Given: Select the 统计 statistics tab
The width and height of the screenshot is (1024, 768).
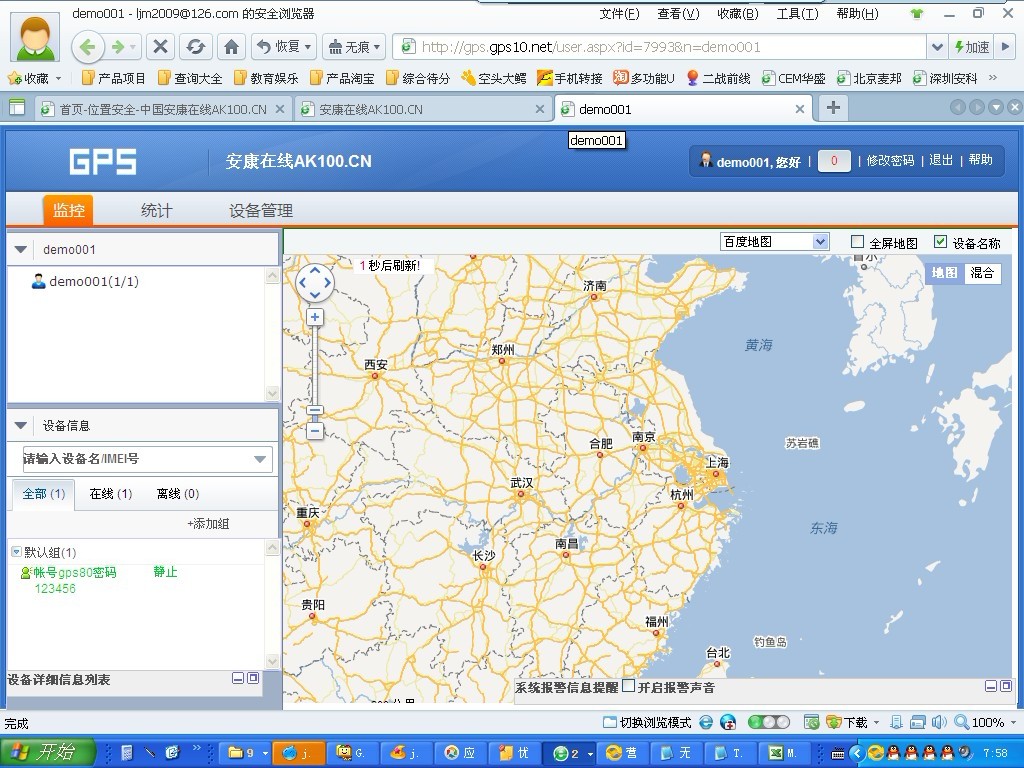Looking at the screenshot, I should pos(157,210).
